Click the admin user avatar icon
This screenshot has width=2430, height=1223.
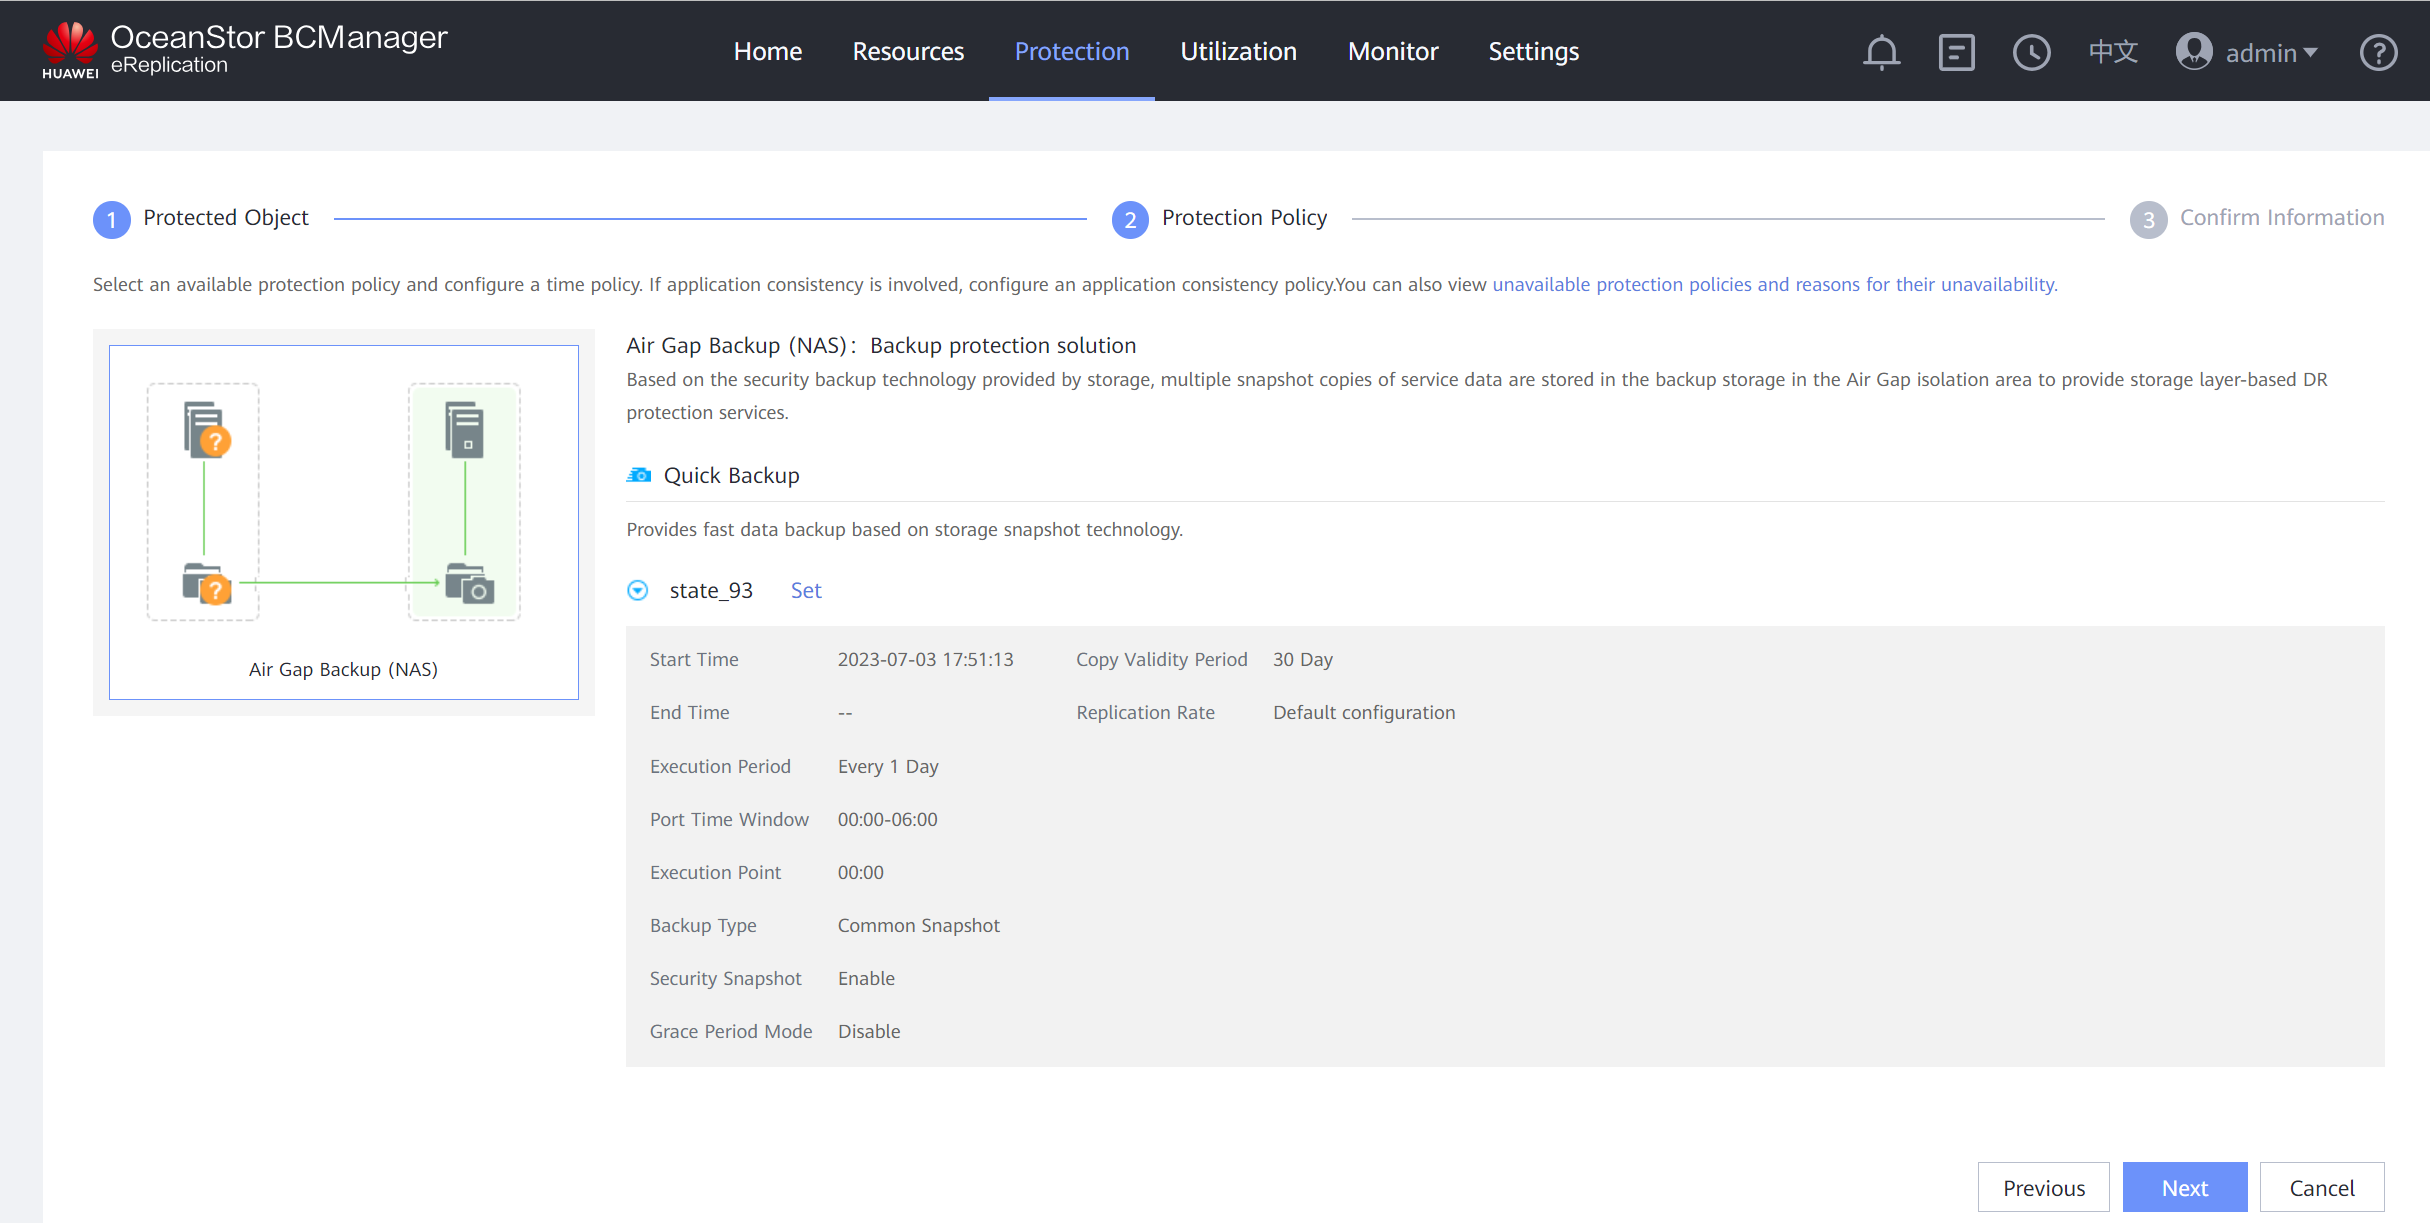(2193, 52)
